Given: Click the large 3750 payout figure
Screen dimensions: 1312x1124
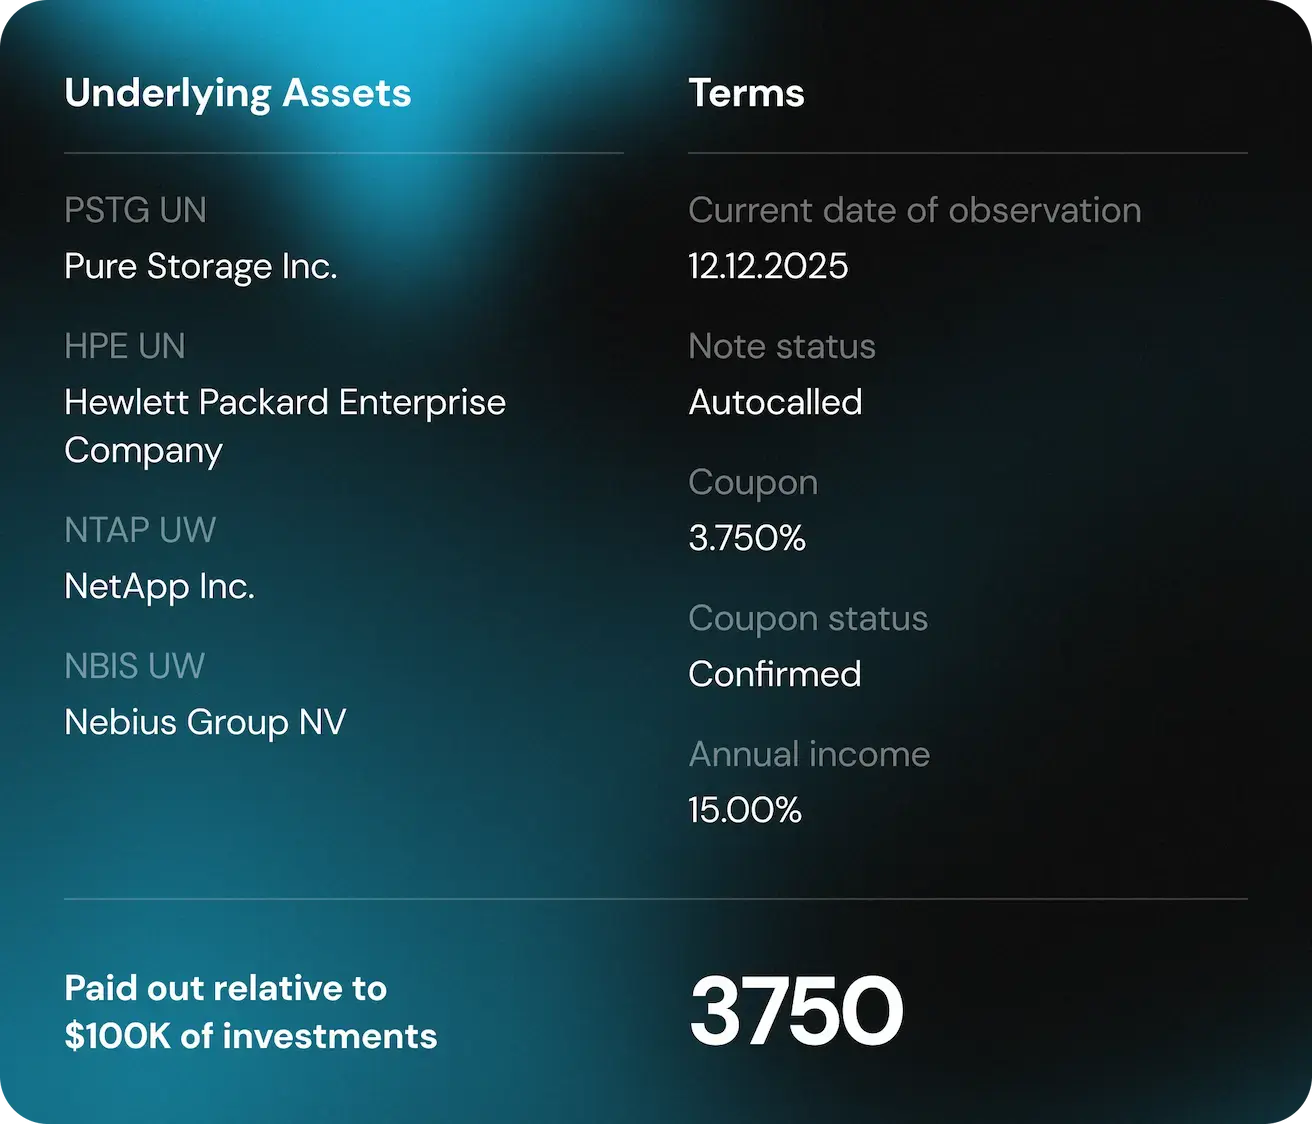Looking at the screenshot, I should coord(795,1011).
